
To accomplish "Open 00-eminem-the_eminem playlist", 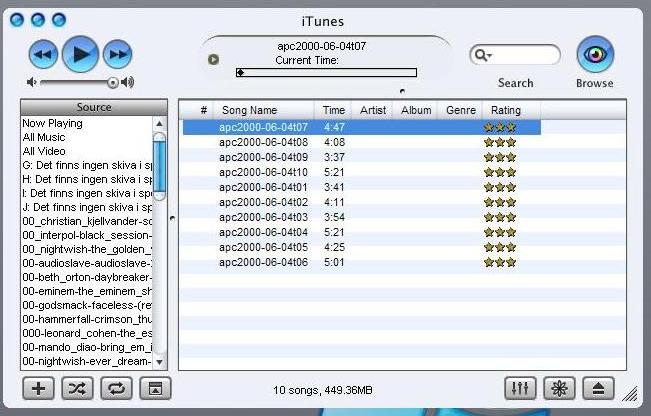I will tap(87, 291).
